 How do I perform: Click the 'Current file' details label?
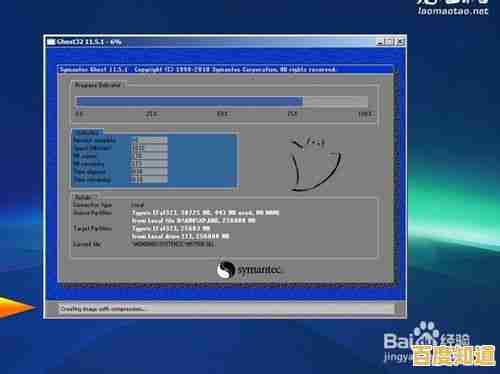coord(87,244)
